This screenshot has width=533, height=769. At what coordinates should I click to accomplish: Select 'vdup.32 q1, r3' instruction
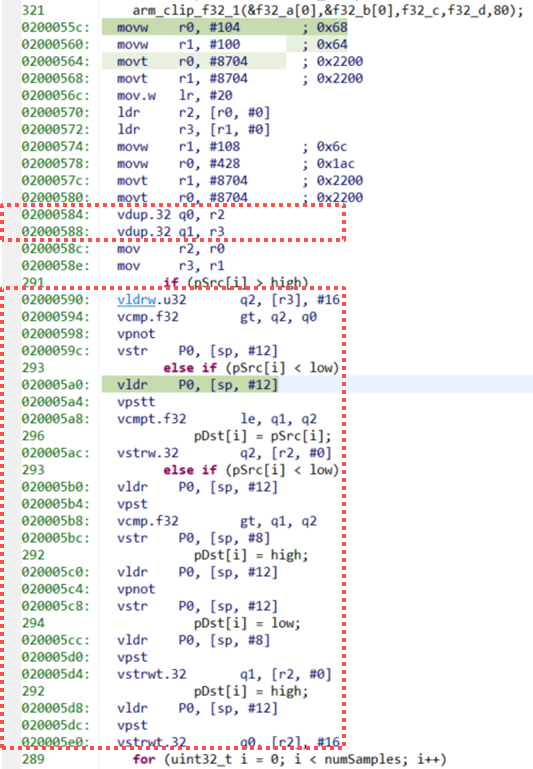coord(171,231)
